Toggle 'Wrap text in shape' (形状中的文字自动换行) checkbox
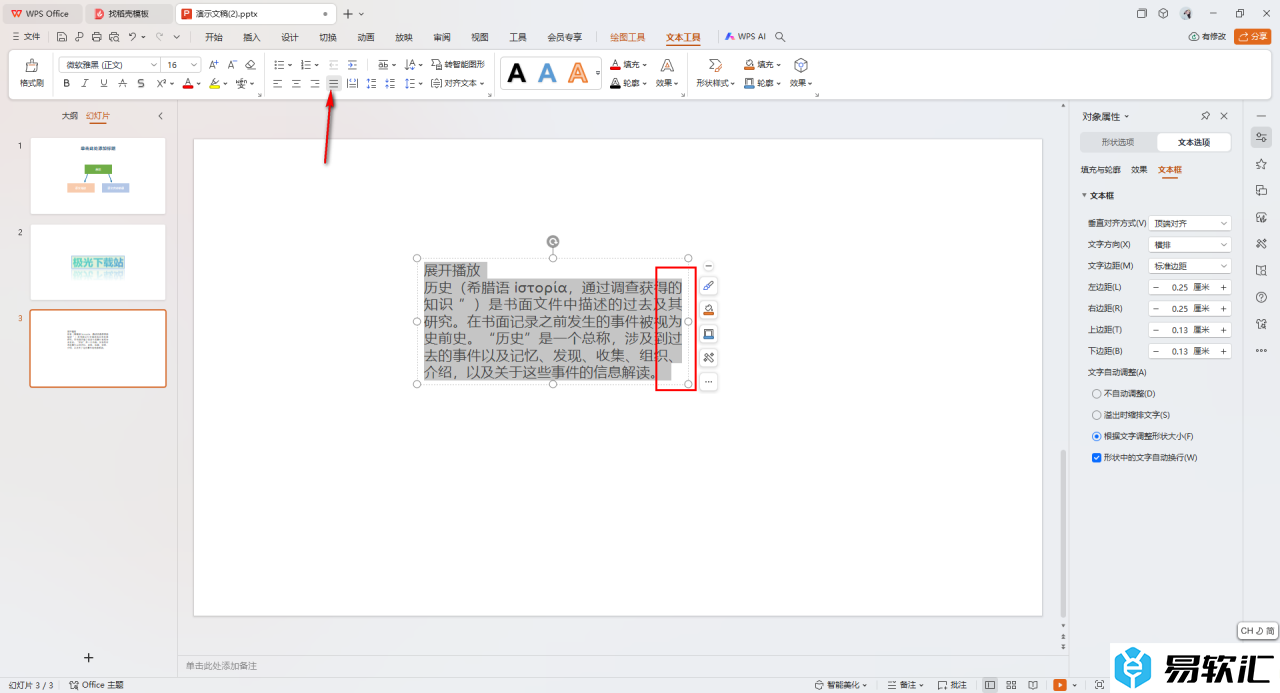 tap(1097, 457)
